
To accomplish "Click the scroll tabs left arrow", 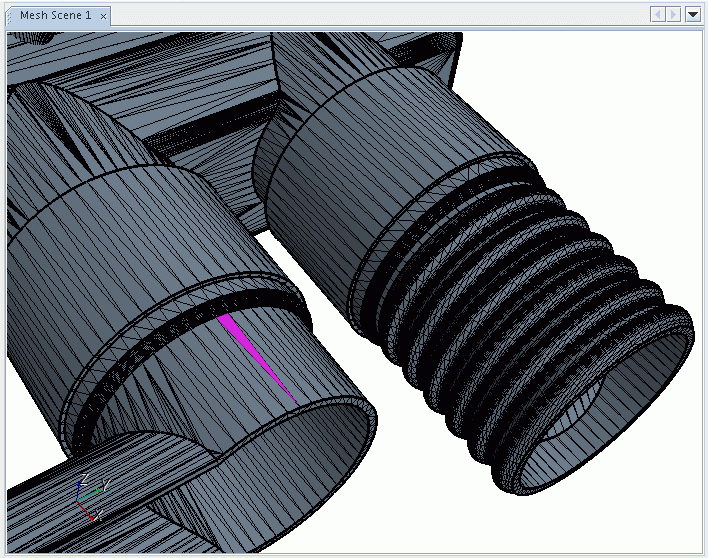I will [658, 15].
